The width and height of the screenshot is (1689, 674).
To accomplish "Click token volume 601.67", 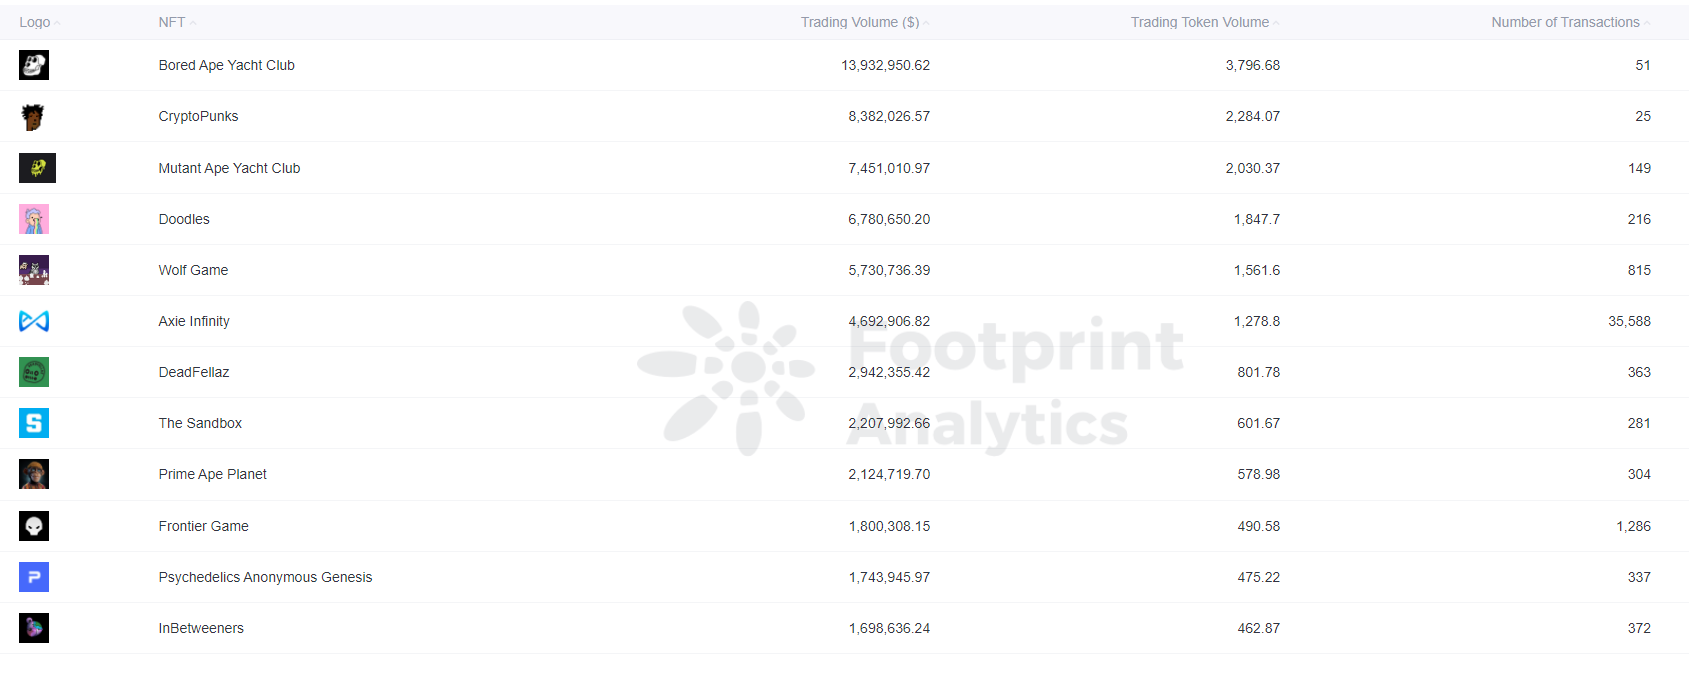I will point(1259,423).
